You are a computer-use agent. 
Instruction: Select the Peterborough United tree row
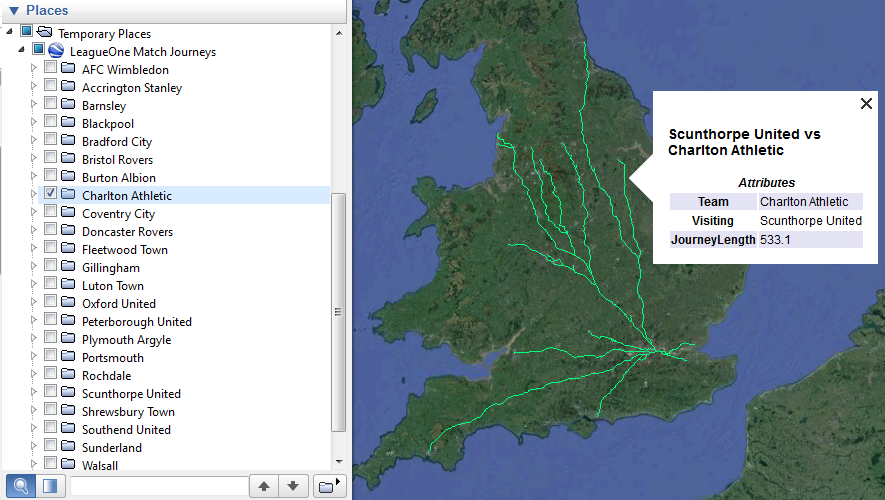pos(137,322)
